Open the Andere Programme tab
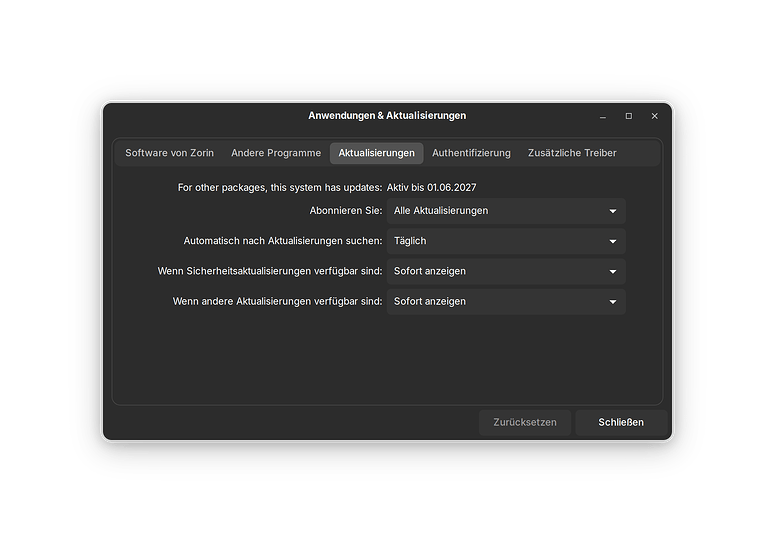This screenshot has width=775, height=543. pyautogui.click(x=276, y=153)
